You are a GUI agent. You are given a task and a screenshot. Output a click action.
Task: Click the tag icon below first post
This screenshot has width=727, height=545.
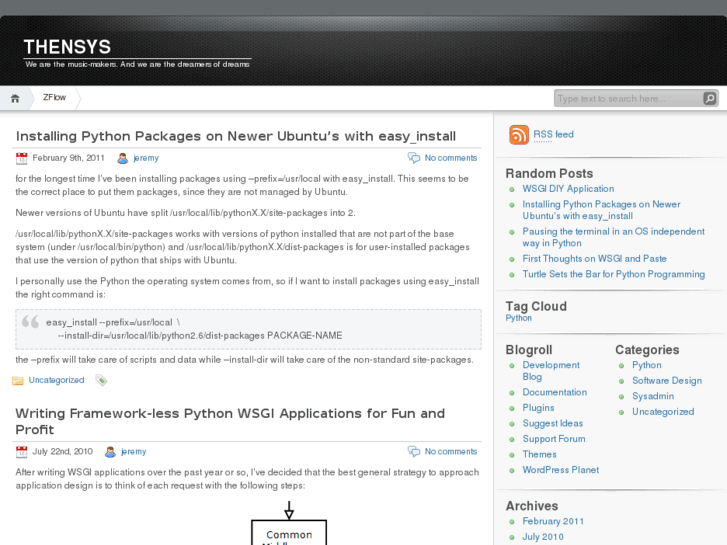click(x=101, y=380)
